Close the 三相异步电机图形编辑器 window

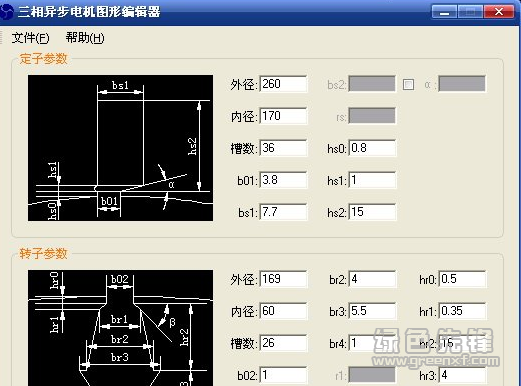pos(499,12)
